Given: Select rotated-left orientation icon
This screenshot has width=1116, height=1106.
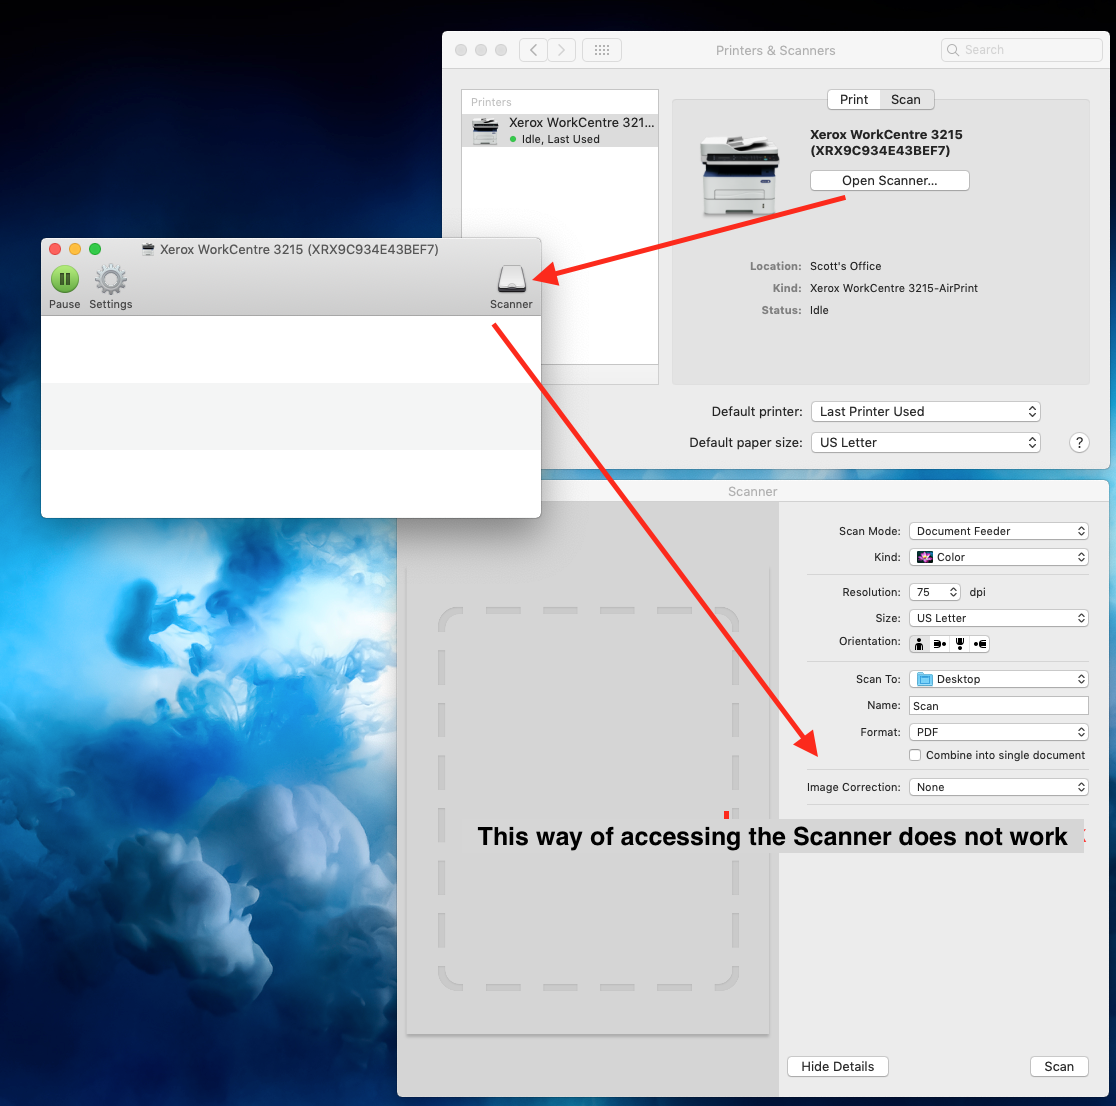Looking at the screenshot, I should pos(939,644).
